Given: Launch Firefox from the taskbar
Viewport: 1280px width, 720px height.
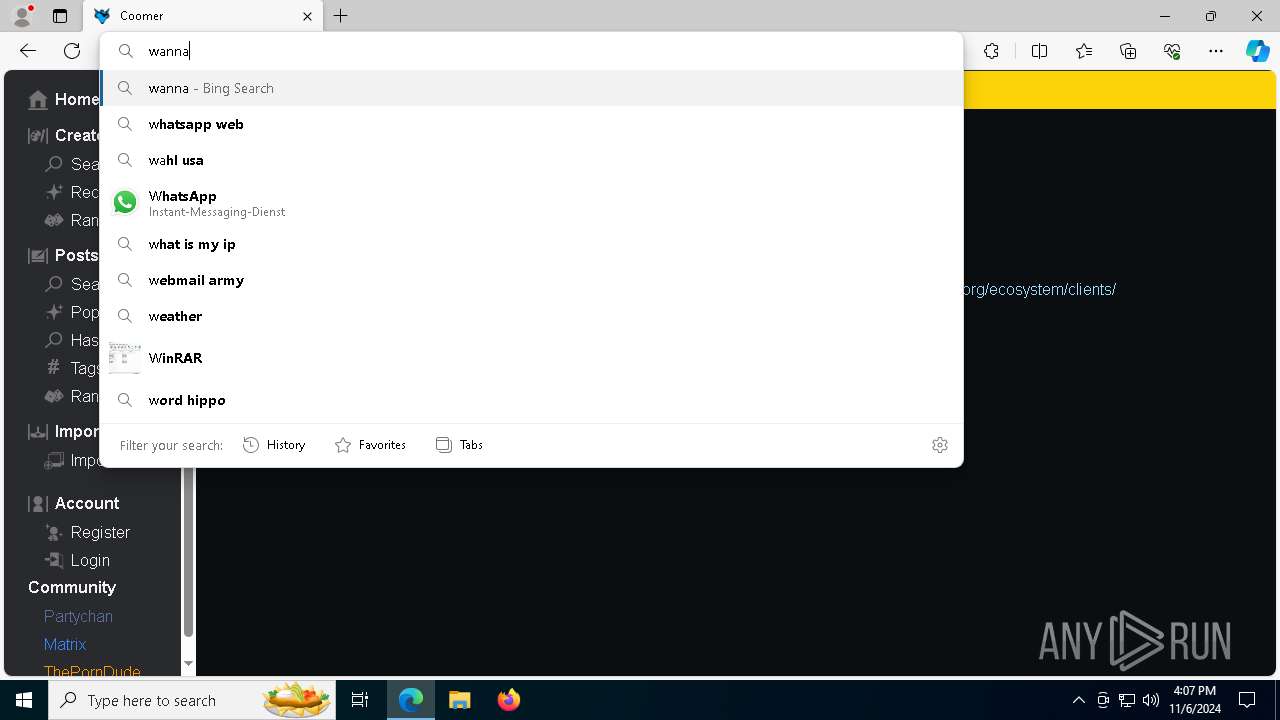Looking at the screenshot, I should coord(508,700).
